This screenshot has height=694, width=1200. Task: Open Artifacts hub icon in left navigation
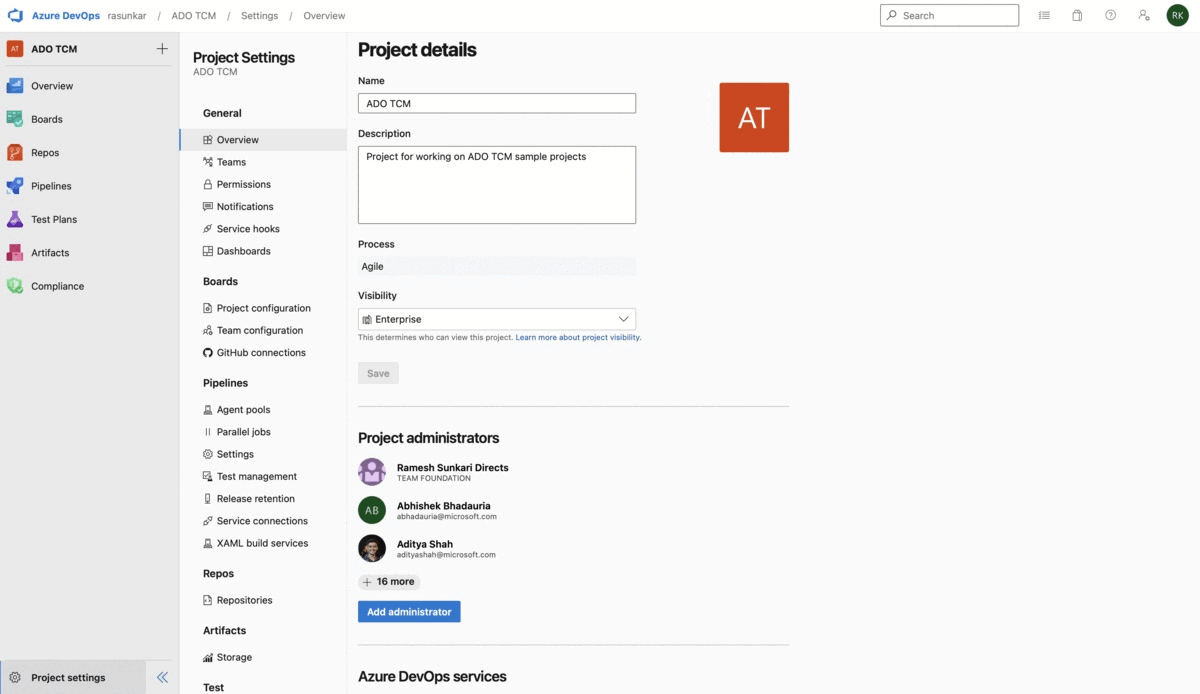click(15, 253)
